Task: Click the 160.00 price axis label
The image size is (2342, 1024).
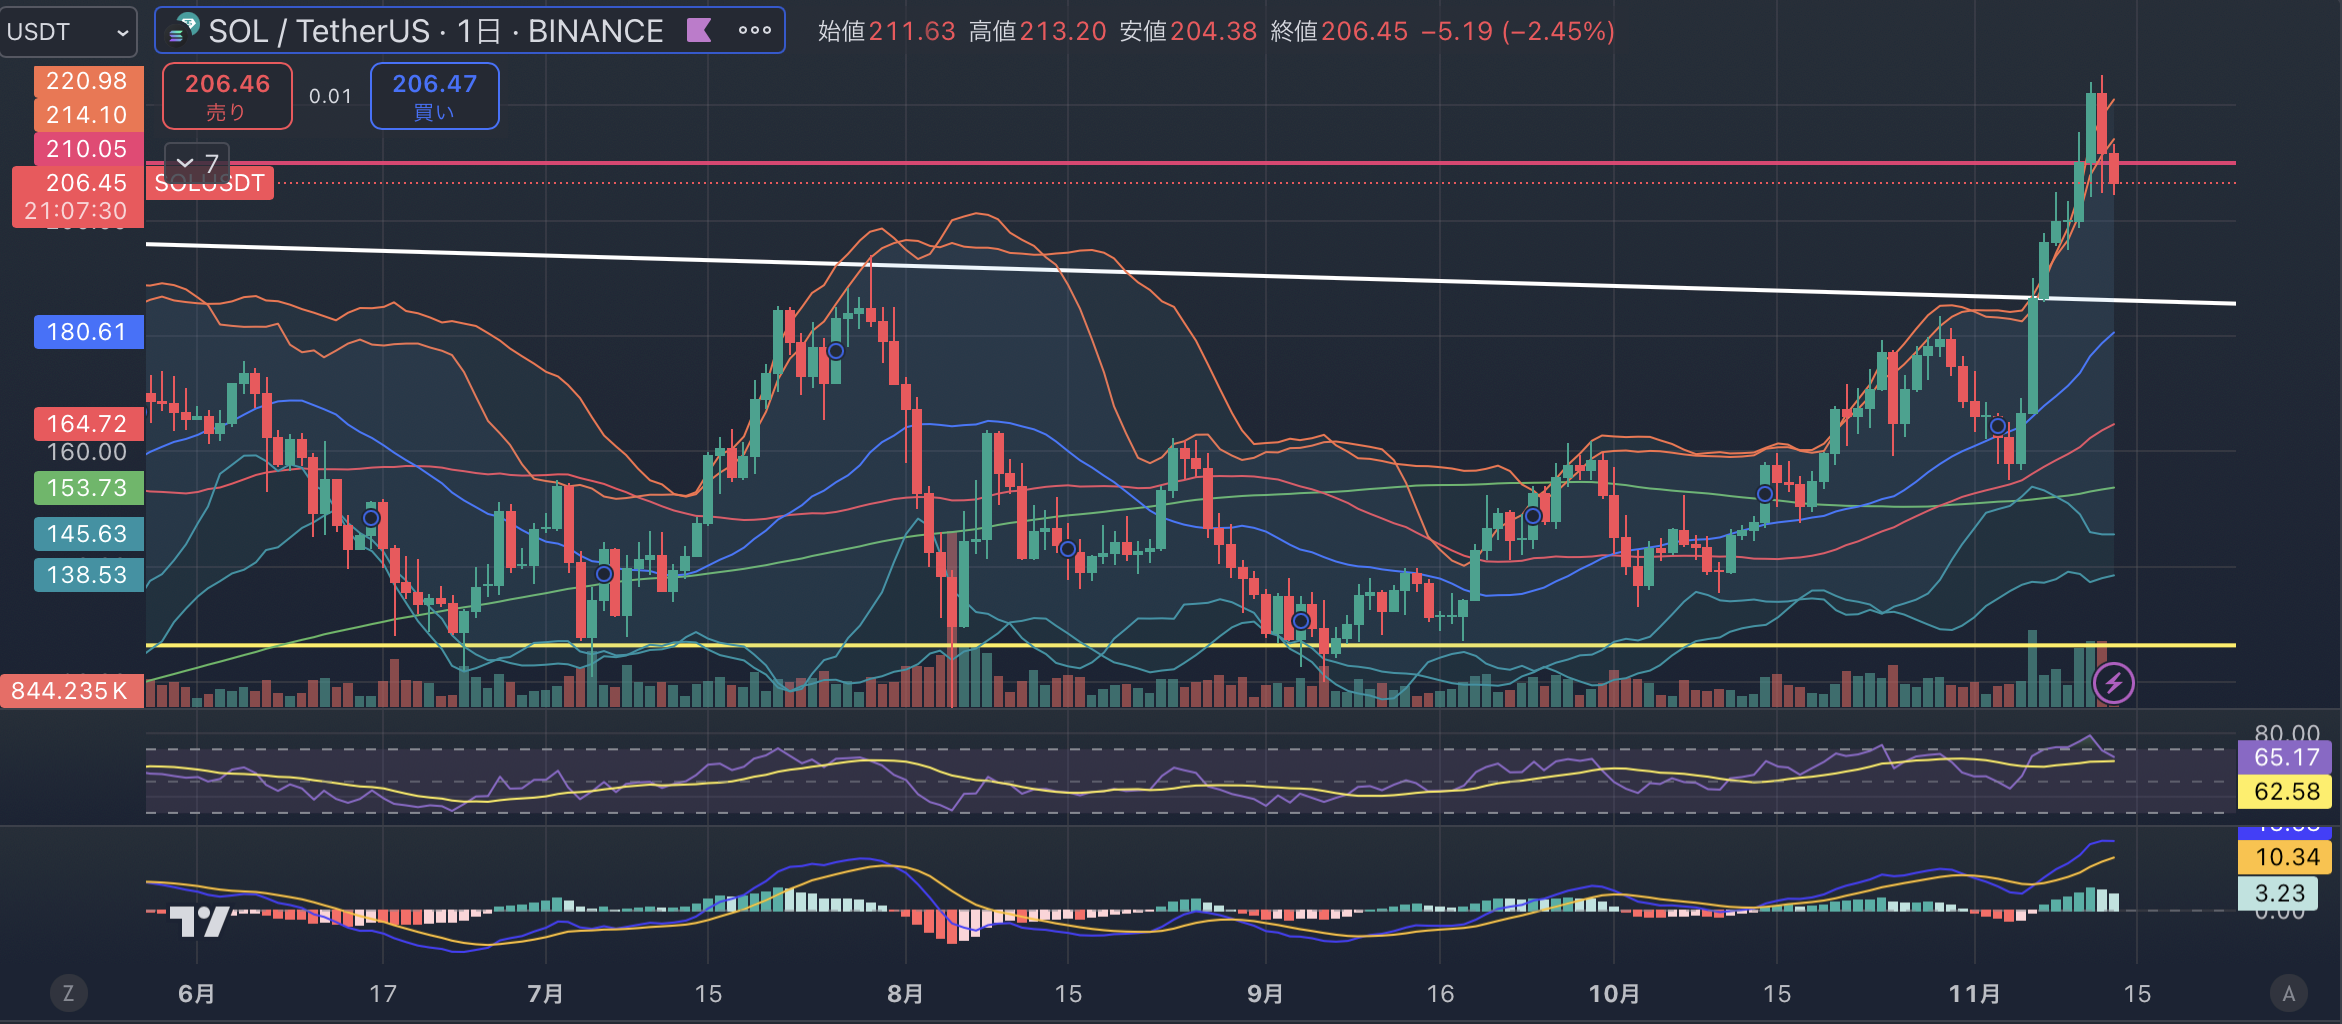Action: [x=88, y=452]
